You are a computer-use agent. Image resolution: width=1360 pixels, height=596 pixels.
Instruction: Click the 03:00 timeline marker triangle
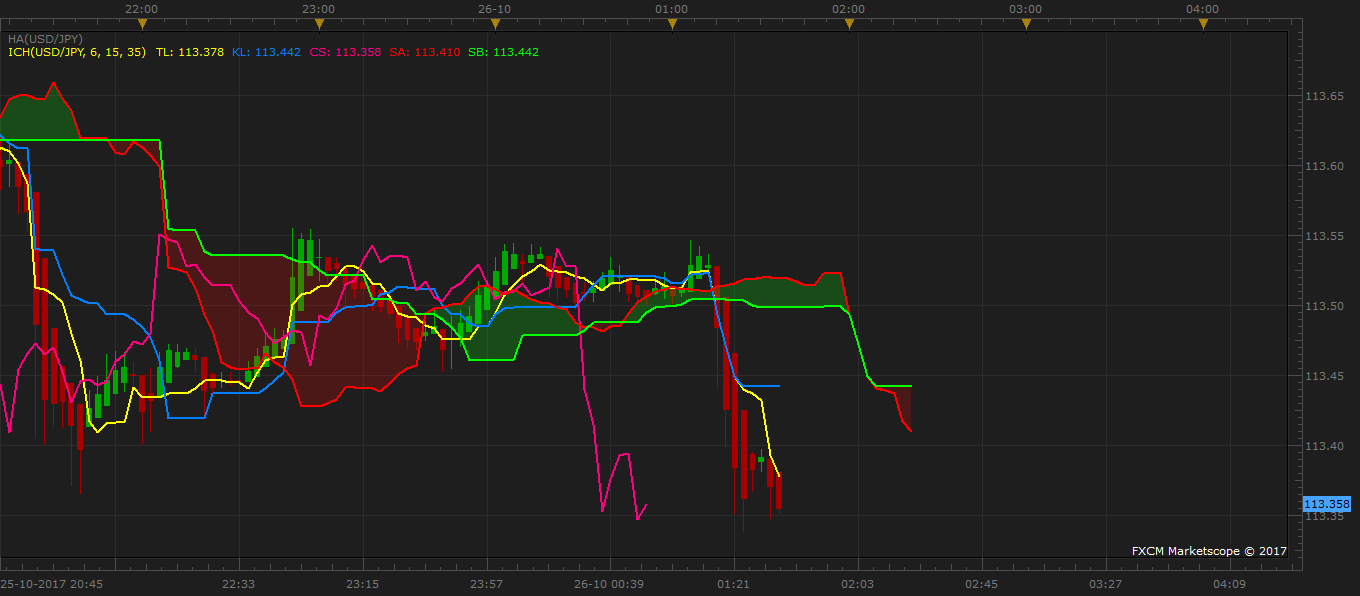[x=1026, y=22]
